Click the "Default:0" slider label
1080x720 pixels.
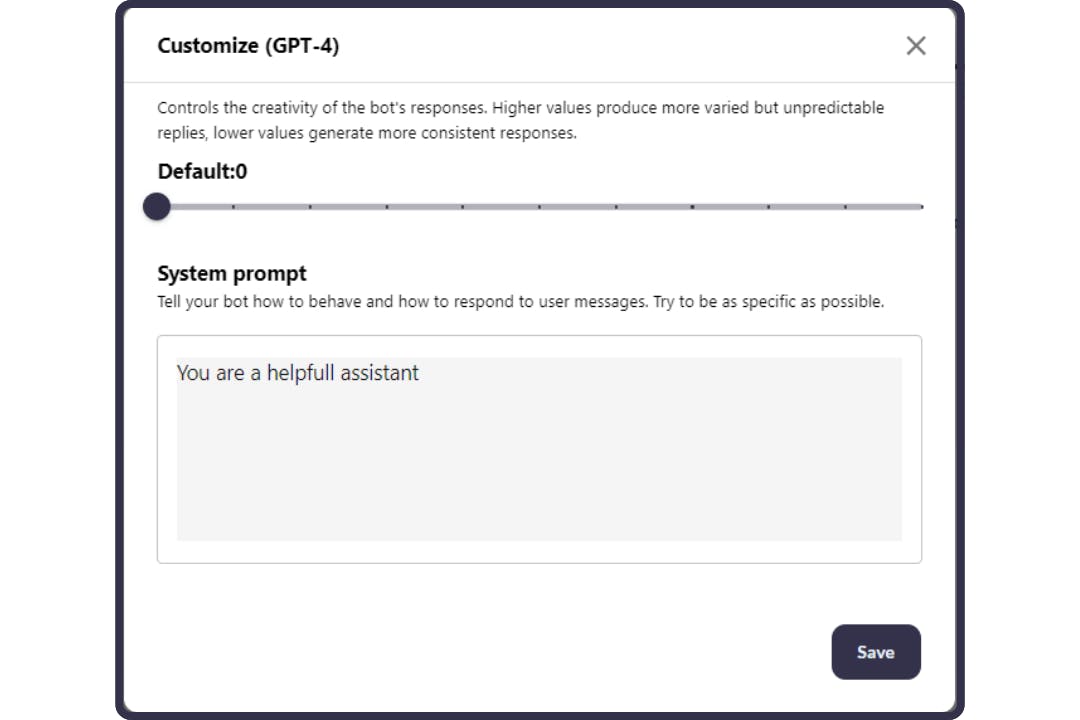202,172
